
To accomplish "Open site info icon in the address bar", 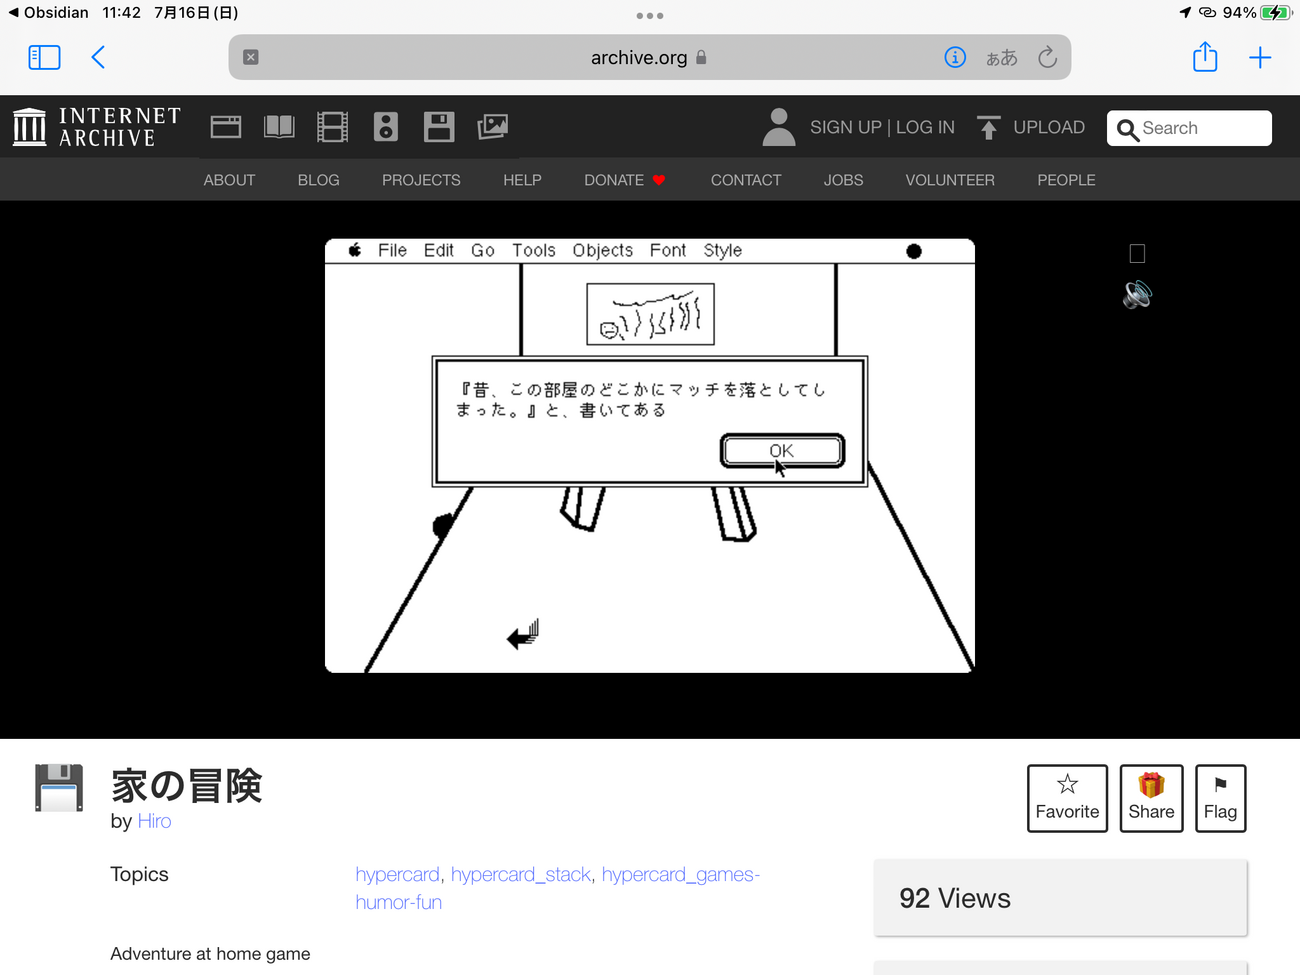I will tap(955, 57).
